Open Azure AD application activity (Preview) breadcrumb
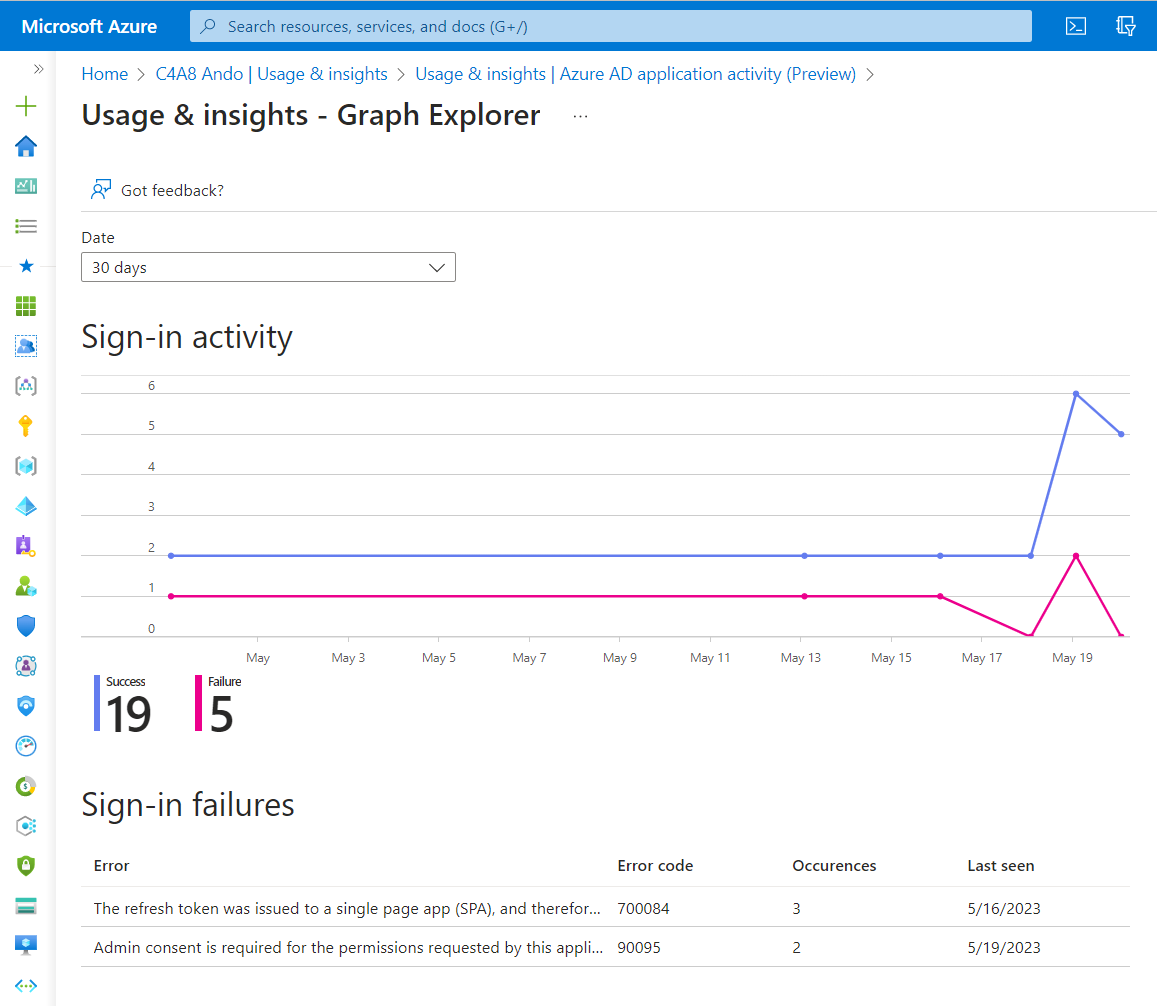The height and width of the screenshot is (1006, 1157). 635,74
